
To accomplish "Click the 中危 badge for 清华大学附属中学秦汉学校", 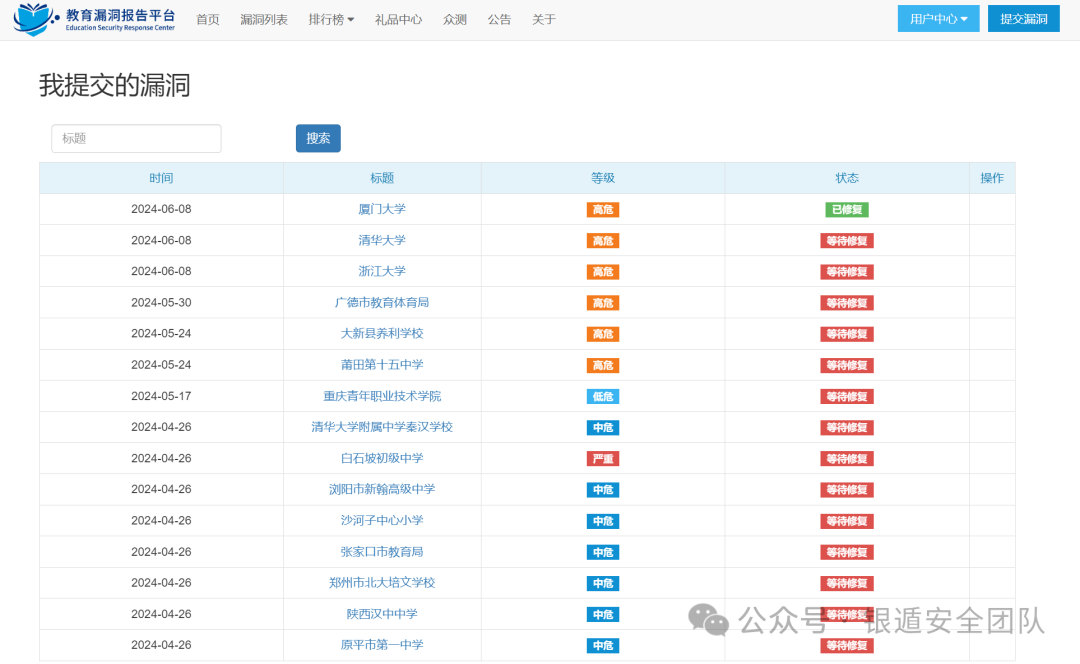I will 603,428.
